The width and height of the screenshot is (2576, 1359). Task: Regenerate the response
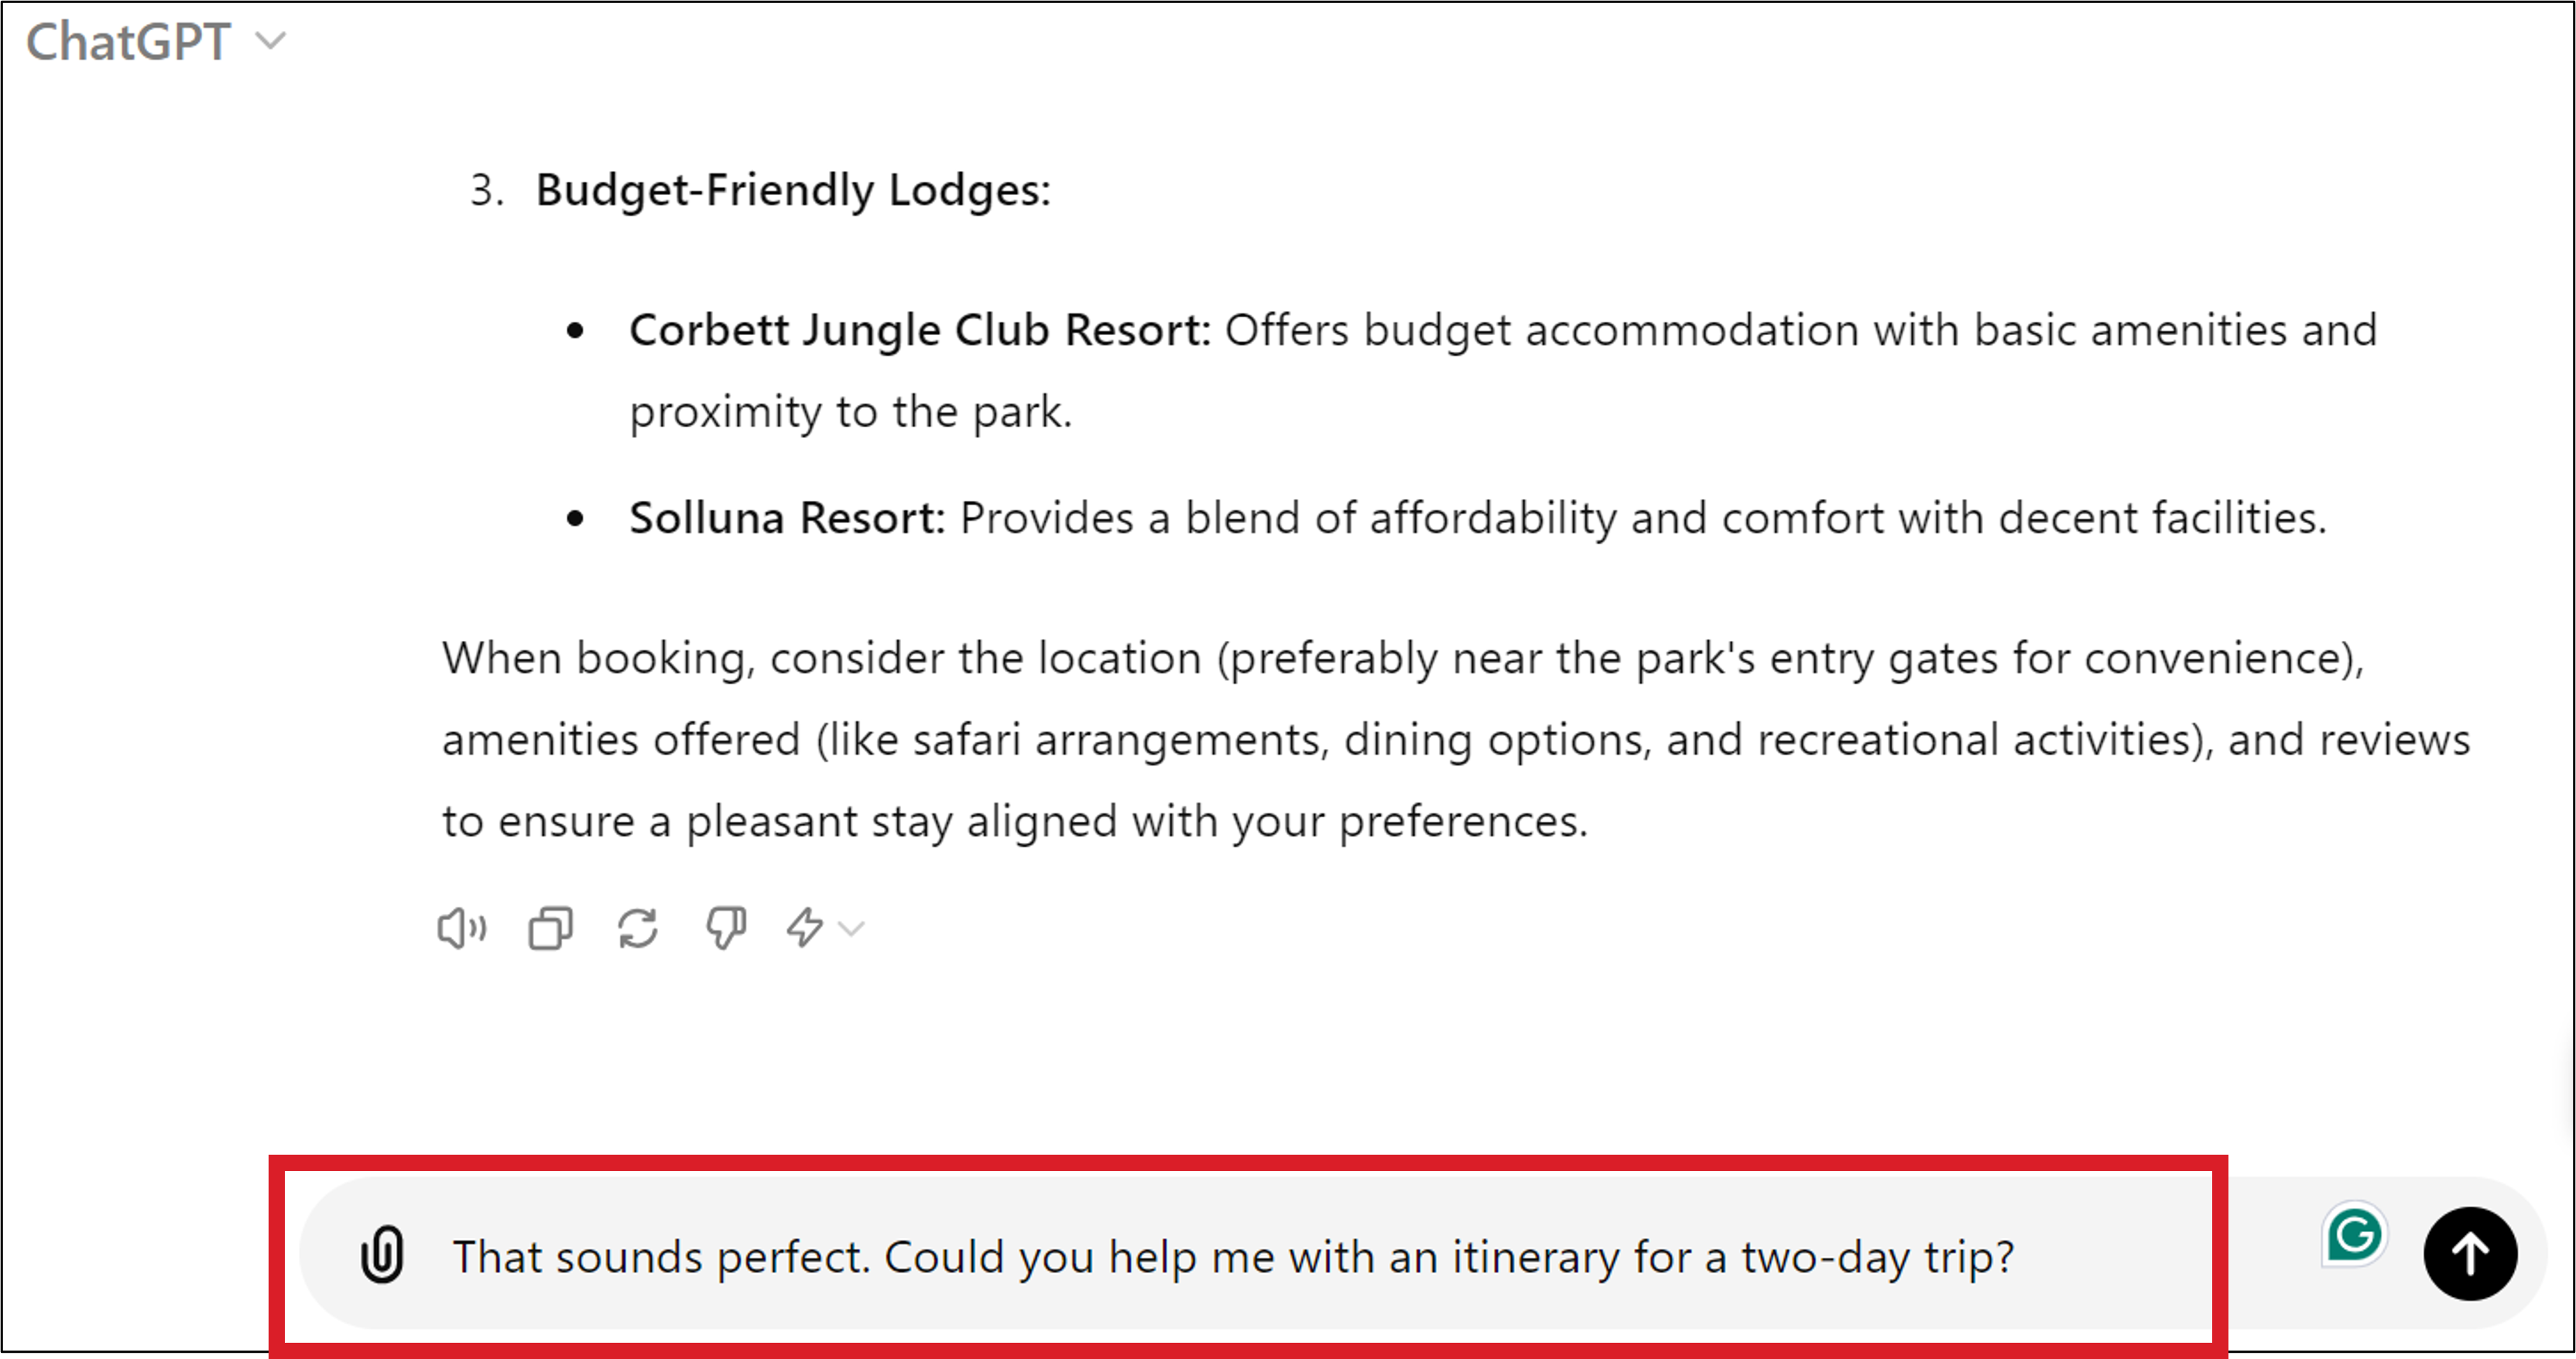click(638, 928)
